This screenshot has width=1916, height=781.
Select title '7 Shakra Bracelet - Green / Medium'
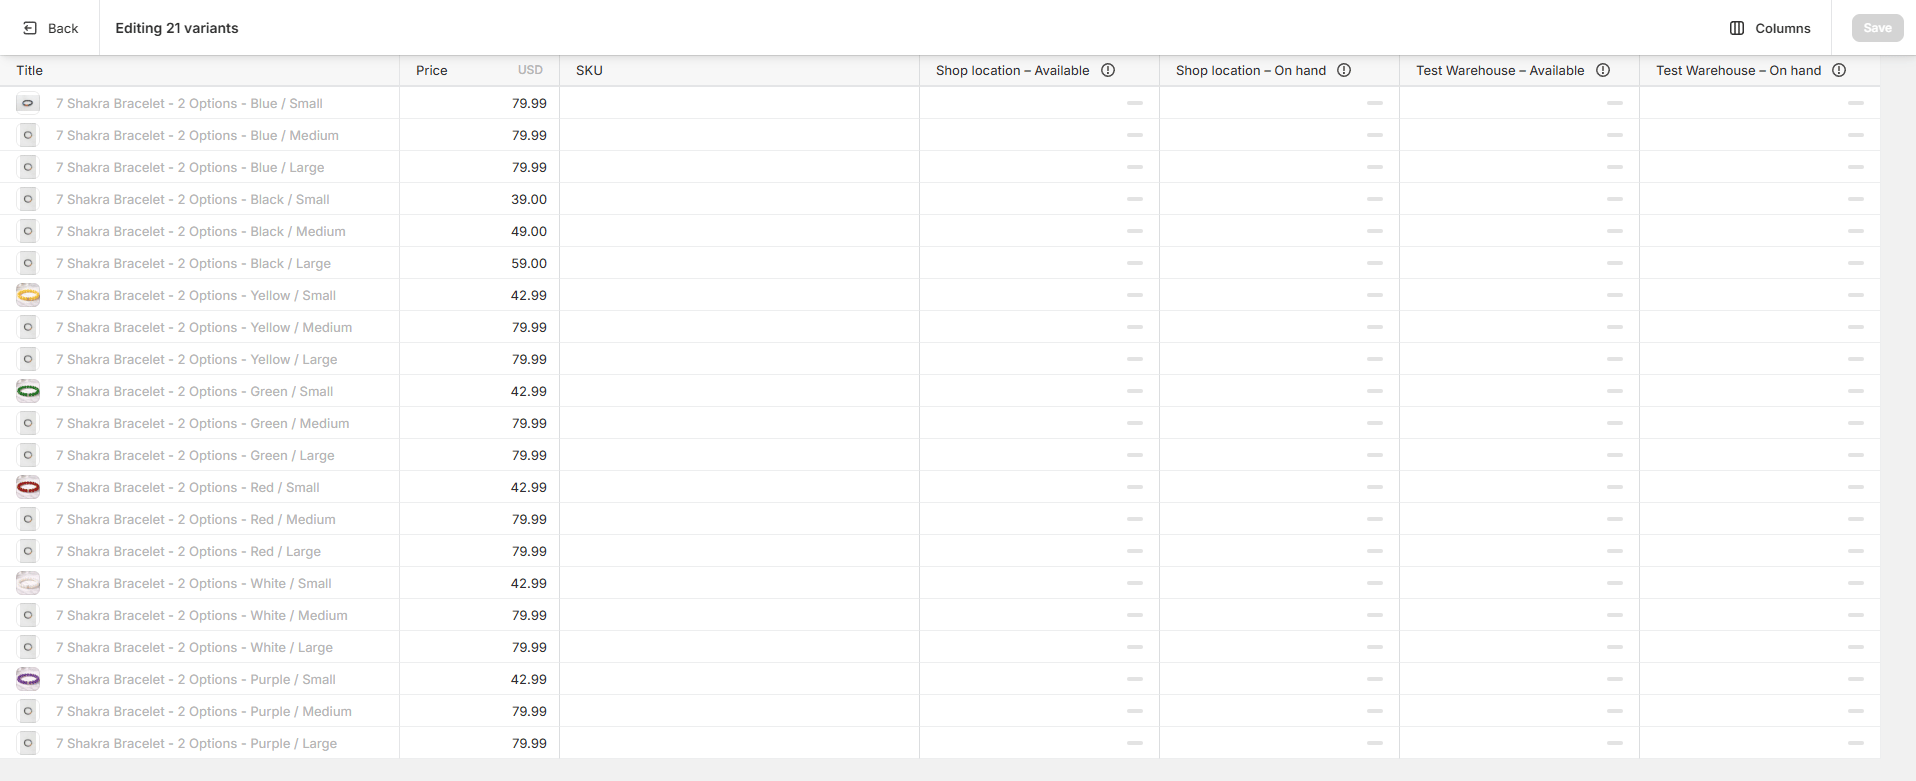[x=203, y=423]
